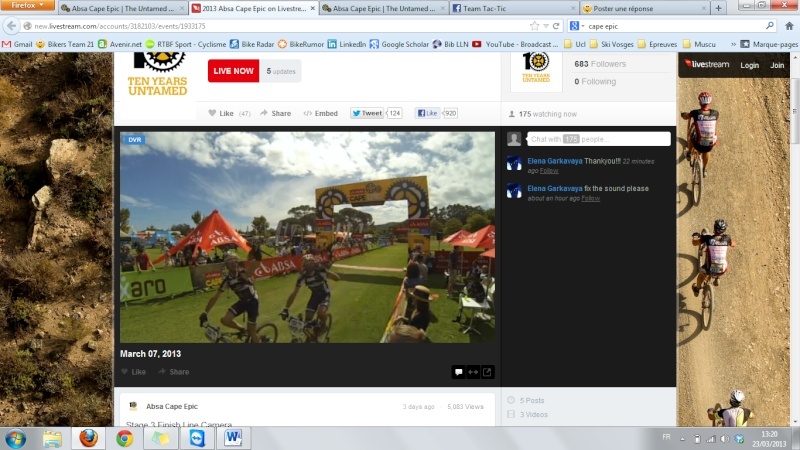The image size is (800, 450).
Task: Open the RTBF Sport - Cyclisme bookmark
Action: click(x=186, y=44)
